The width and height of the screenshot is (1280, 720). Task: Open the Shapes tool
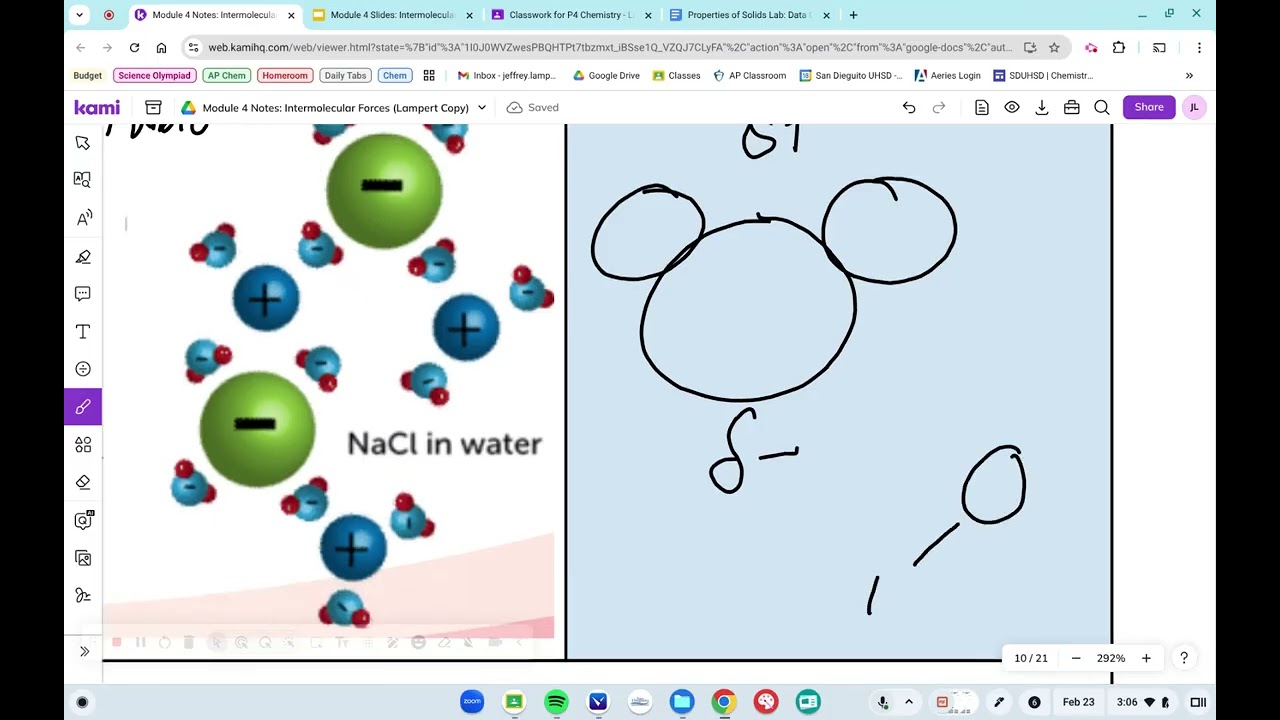[83, 444]
